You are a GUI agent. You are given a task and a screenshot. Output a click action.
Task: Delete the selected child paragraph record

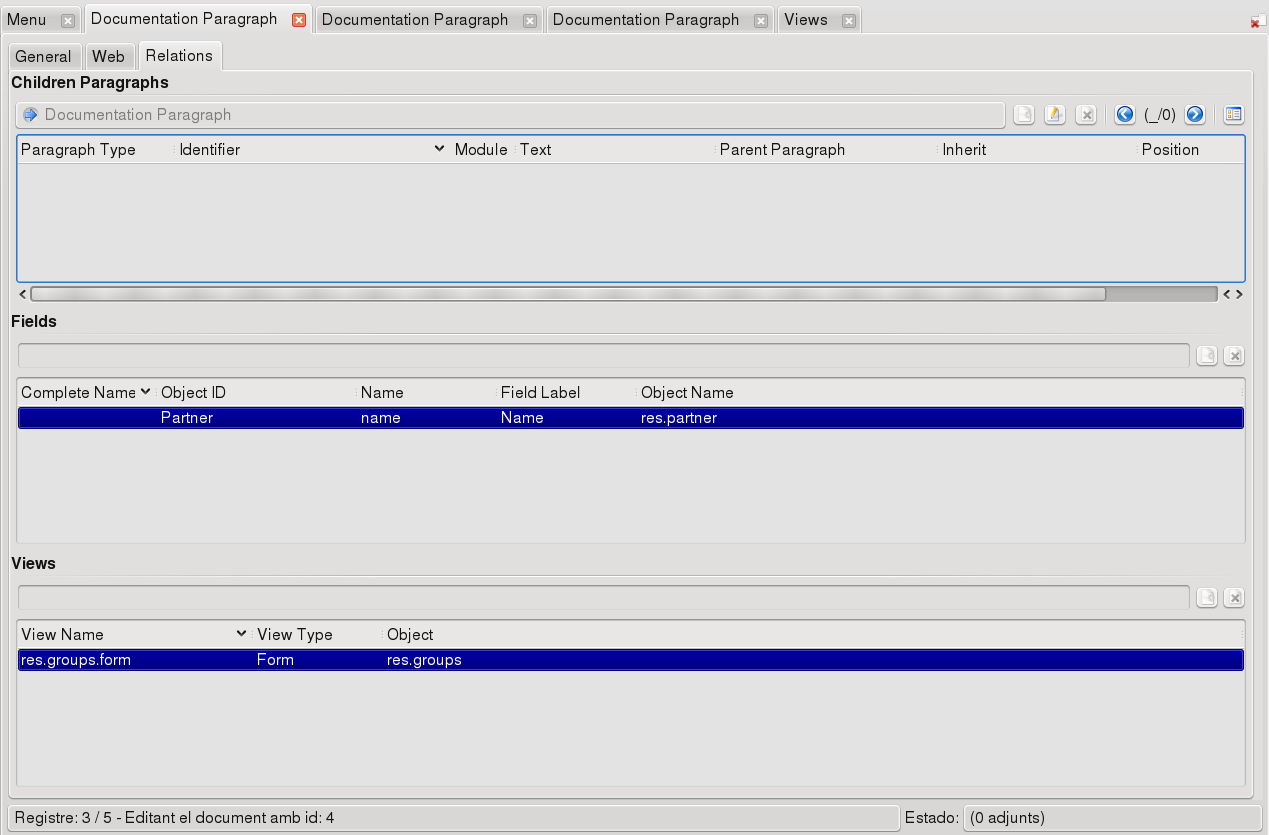coord(1086,115)
